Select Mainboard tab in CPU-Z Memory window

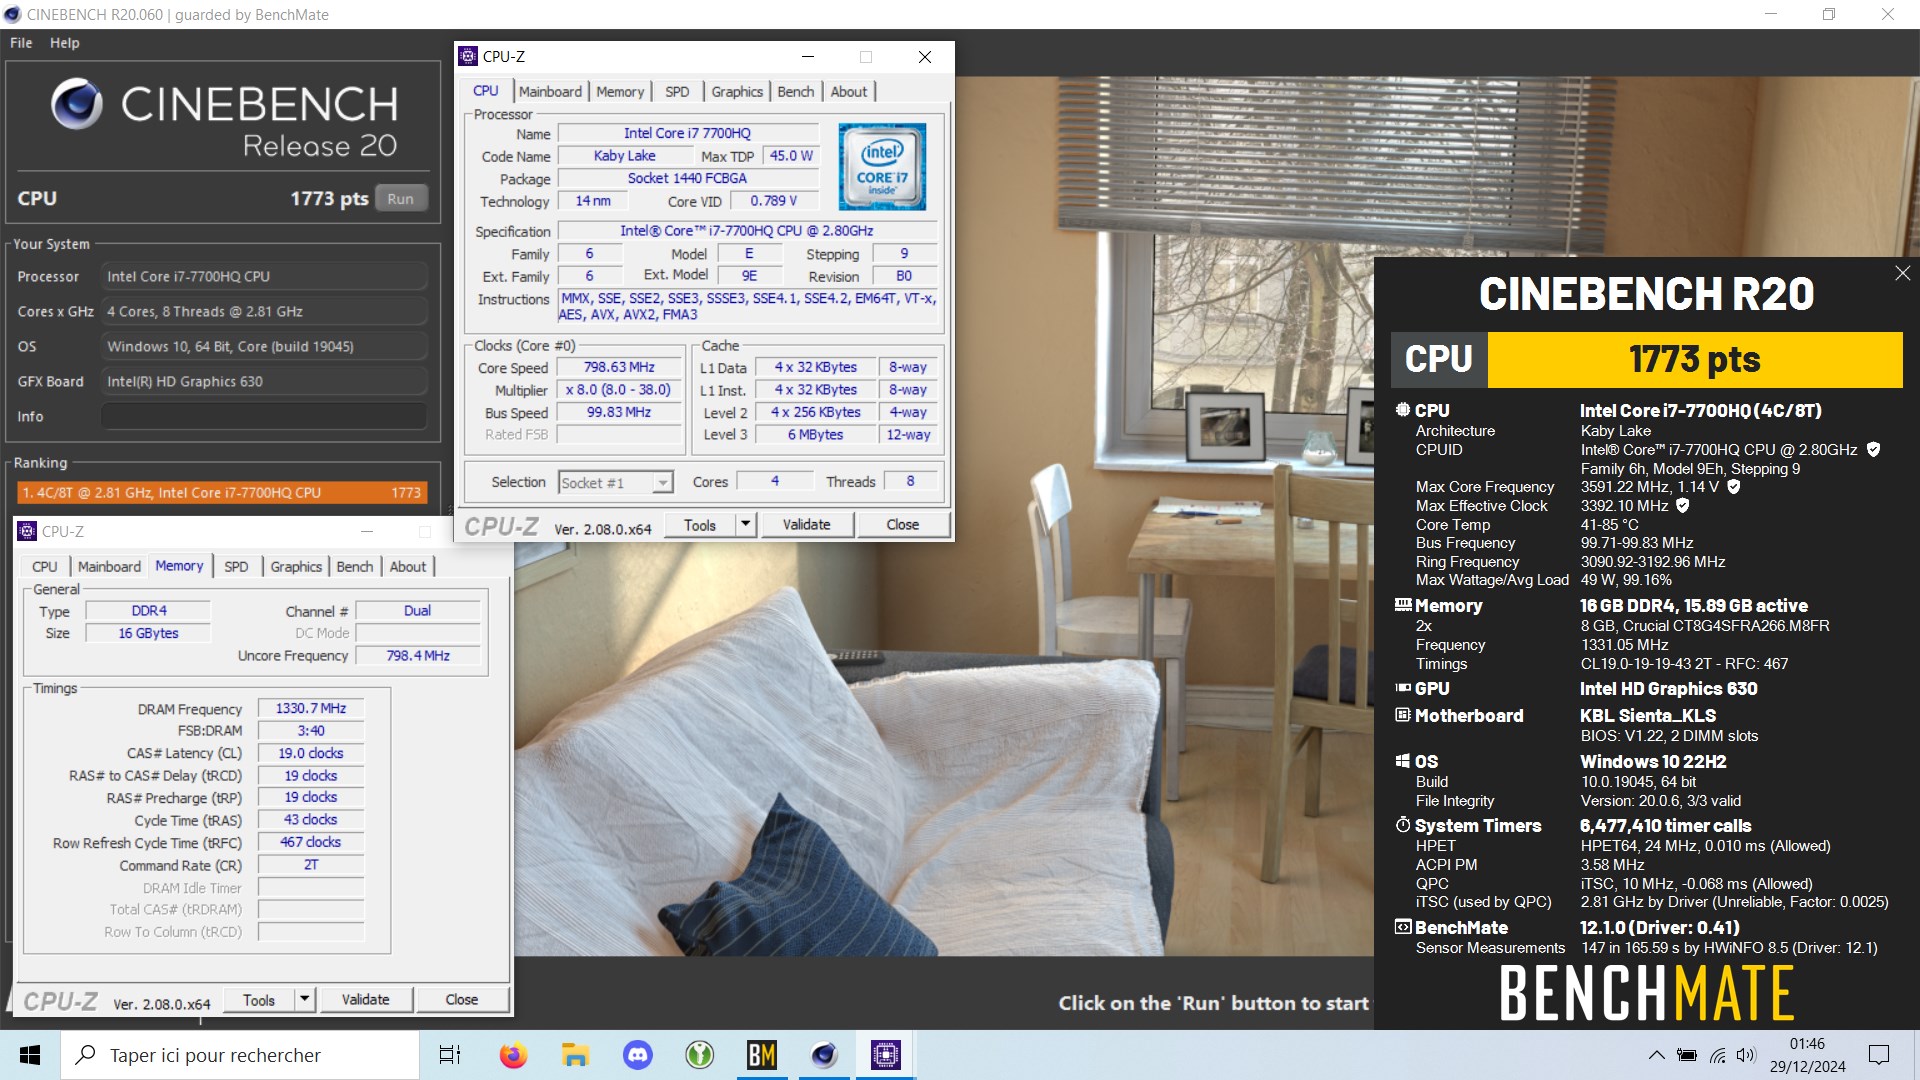(x=109, y=566)
